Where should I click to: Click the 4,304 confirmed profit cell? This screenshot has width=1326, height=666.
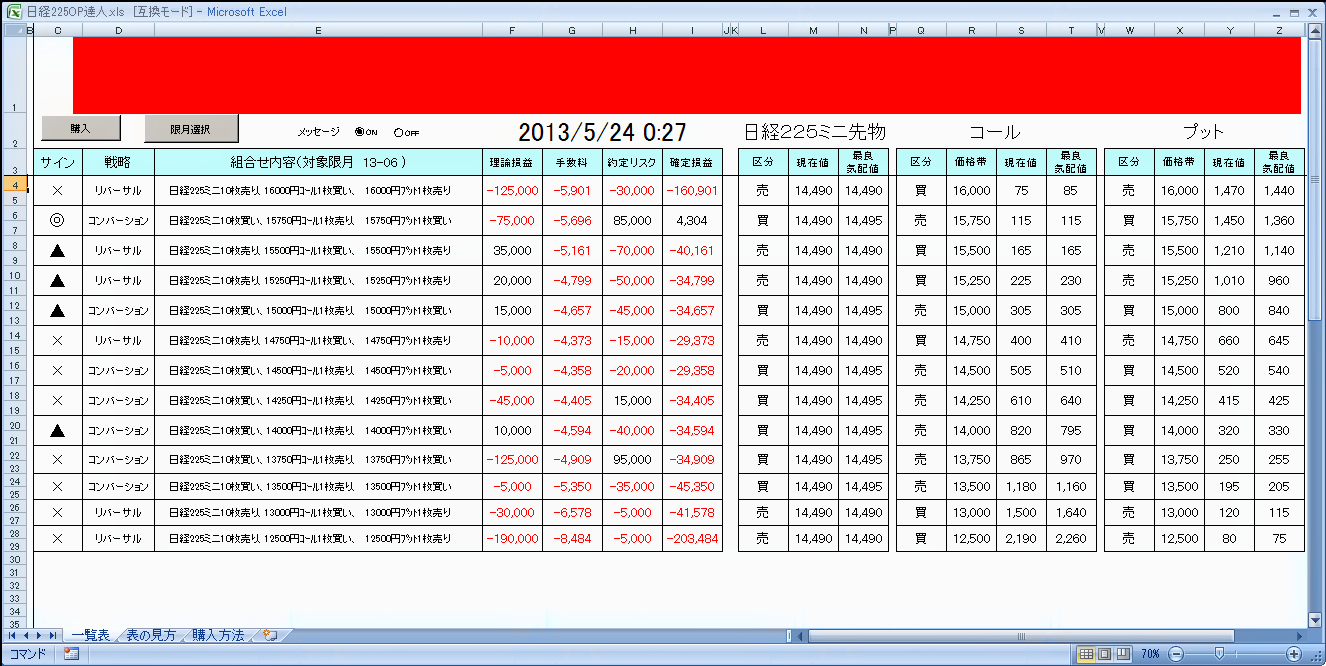click(x=692, y=220)
